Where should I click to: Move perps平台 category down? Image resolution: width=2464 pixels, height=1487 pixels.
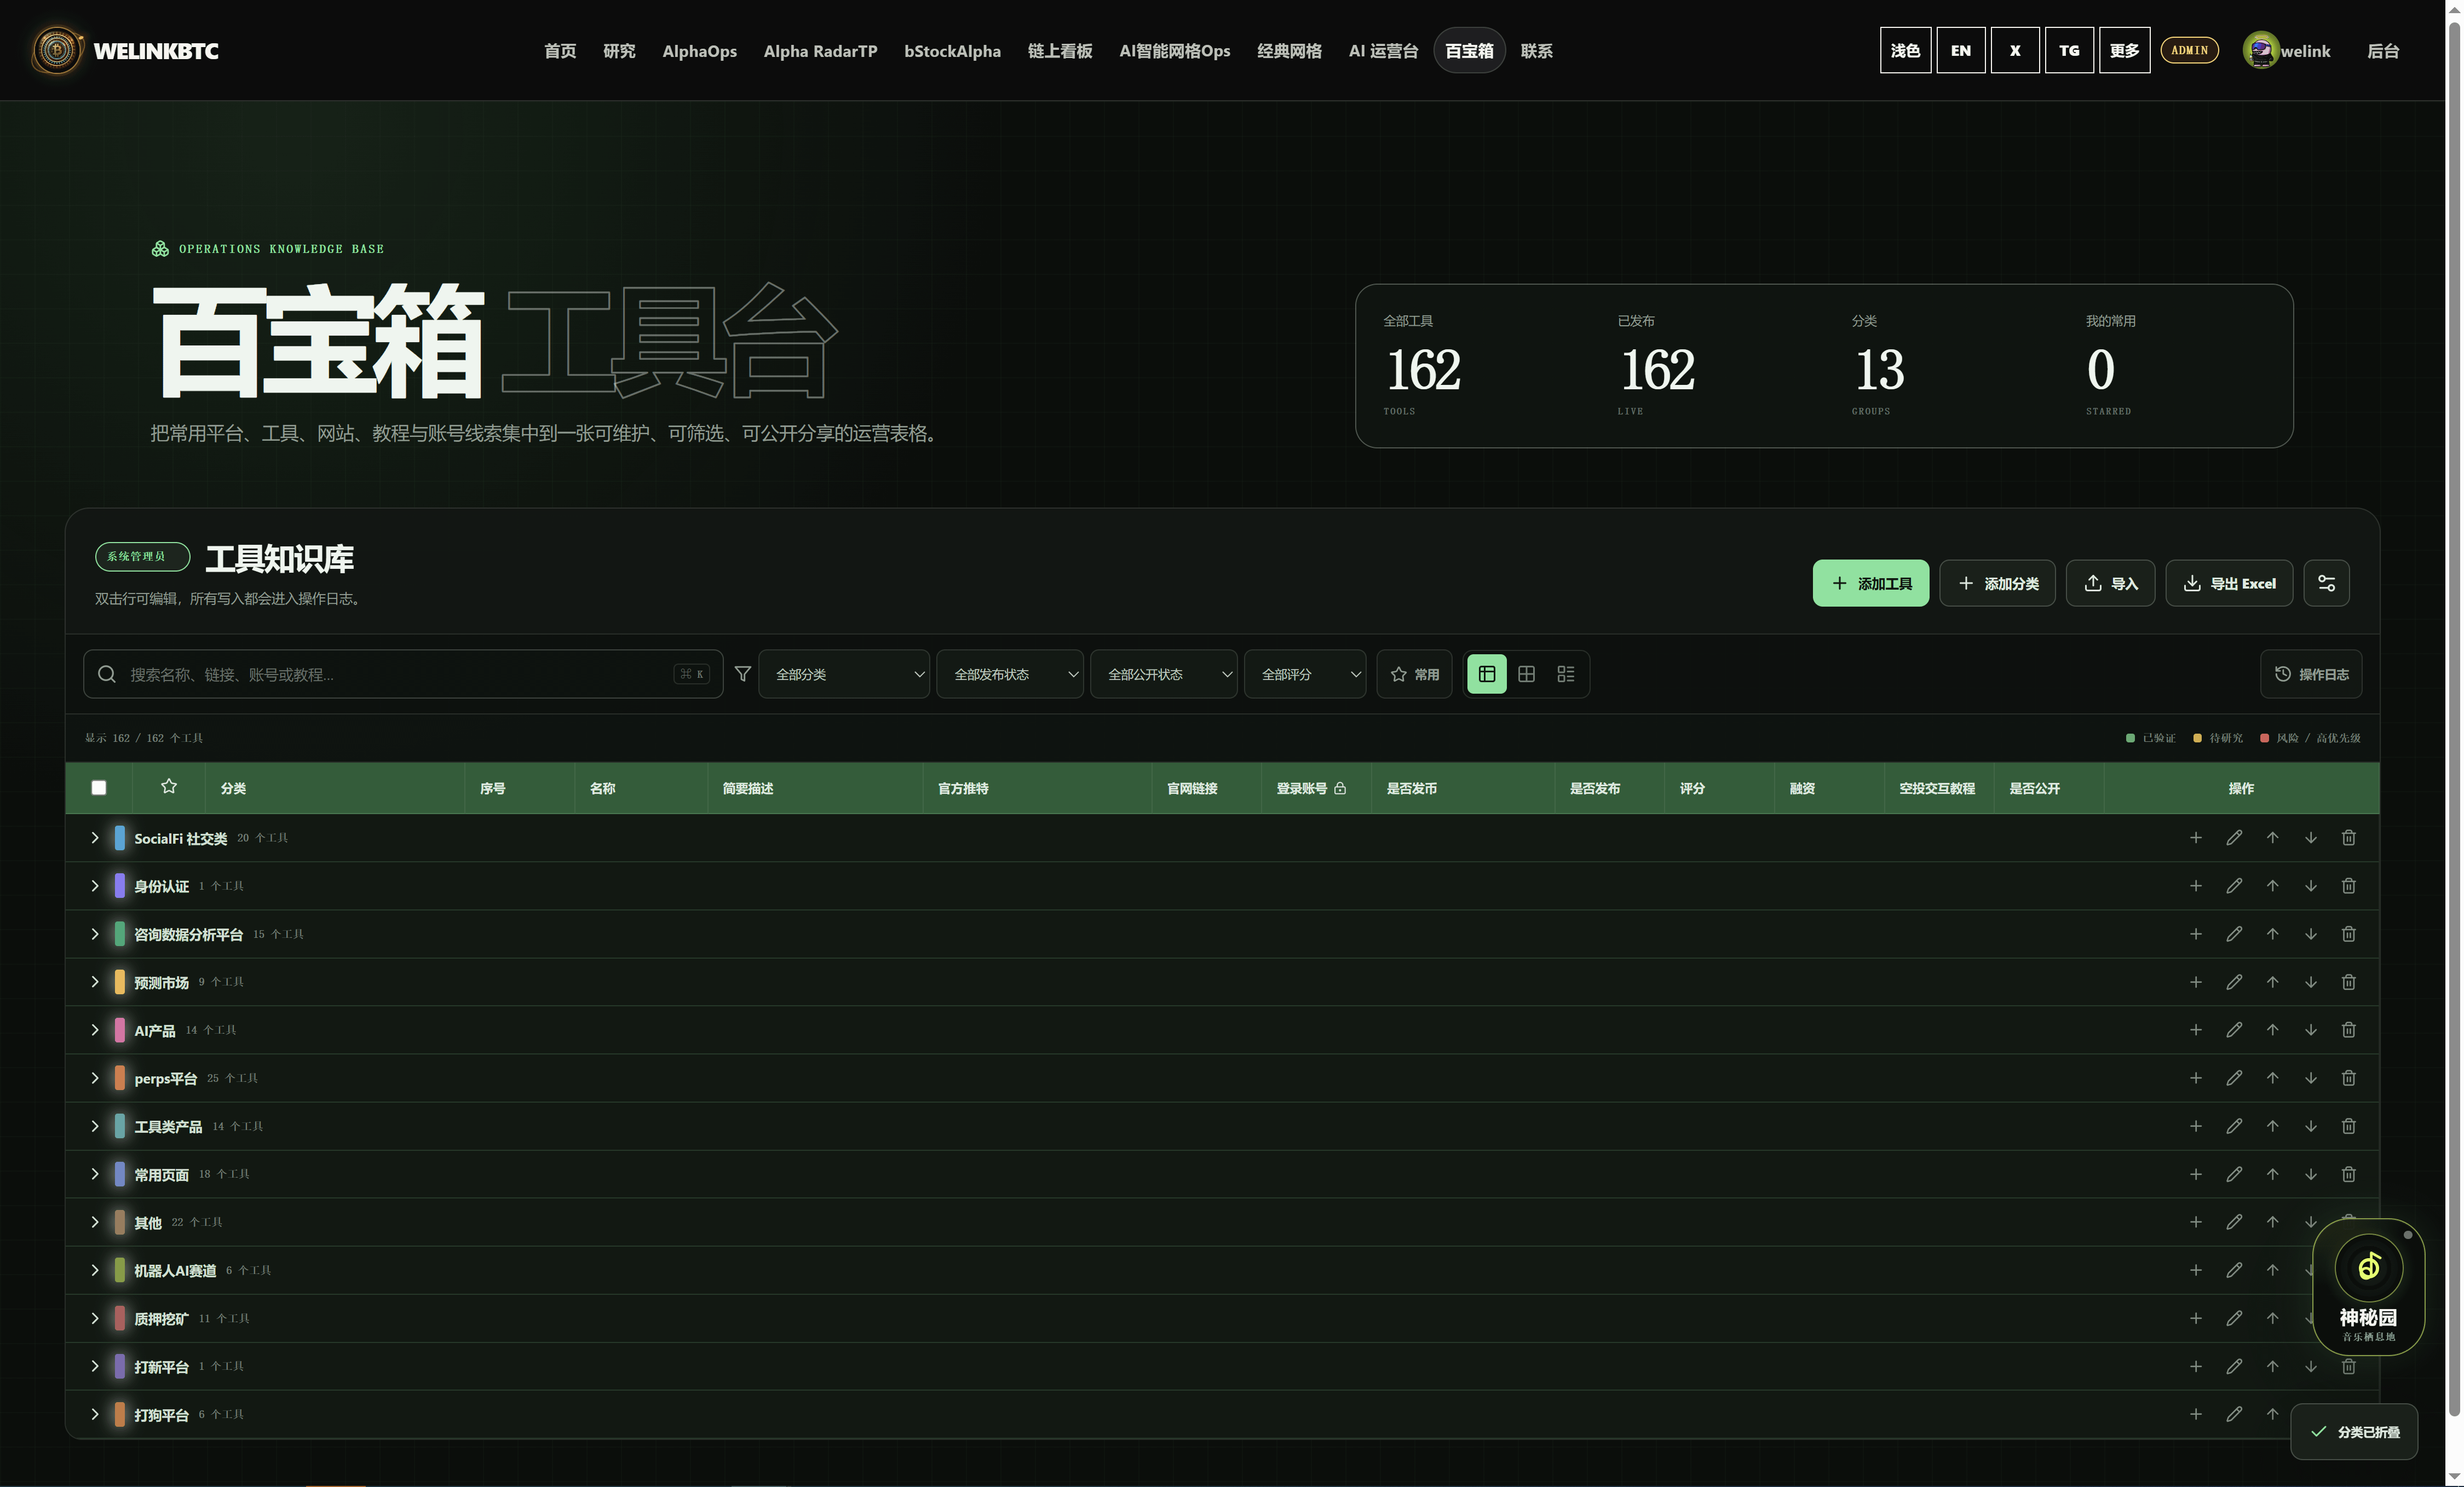click(2310, 1078)
